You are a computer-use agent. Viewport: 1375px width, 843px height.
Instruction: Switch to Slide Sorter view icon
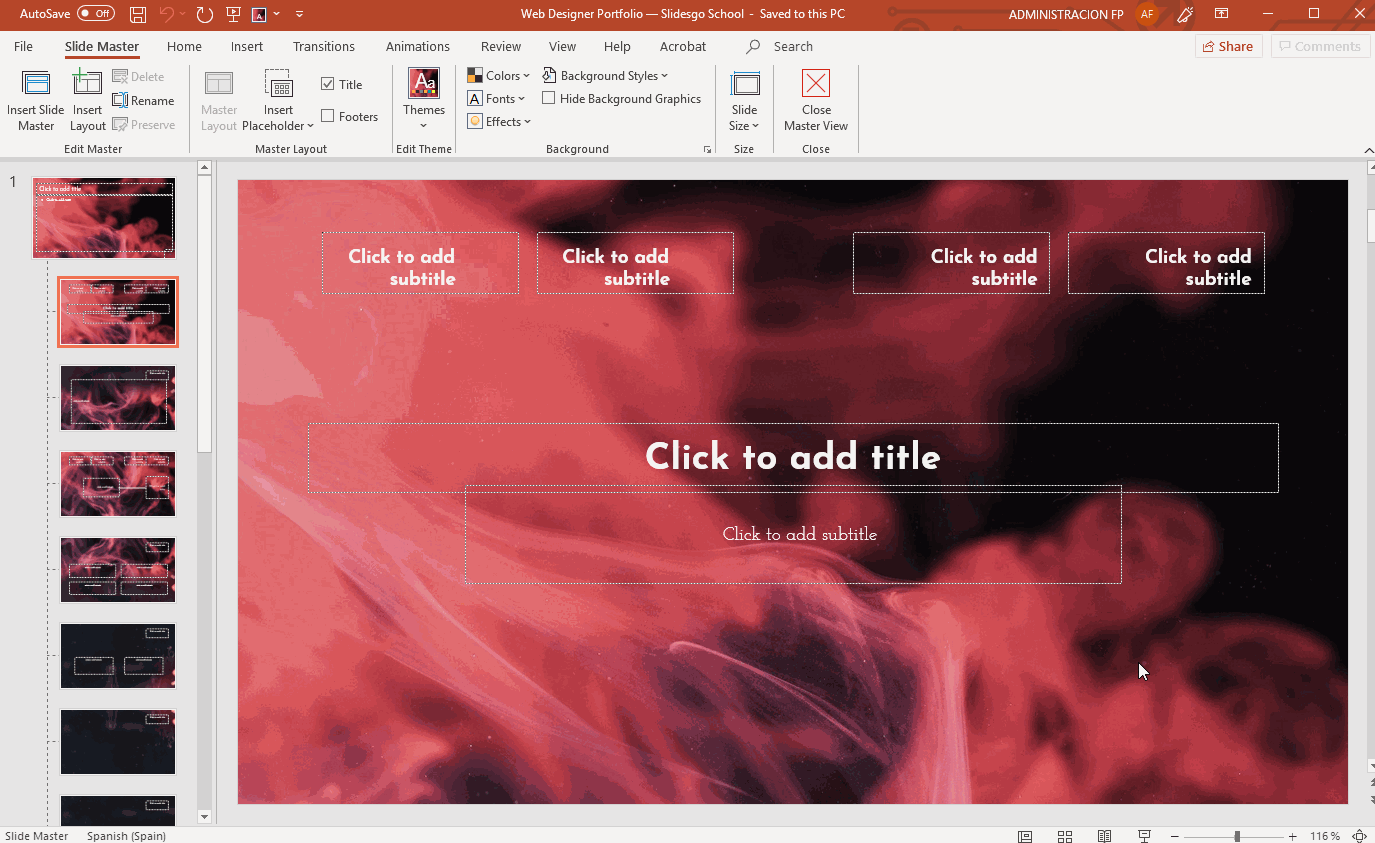coord(1065,836)
